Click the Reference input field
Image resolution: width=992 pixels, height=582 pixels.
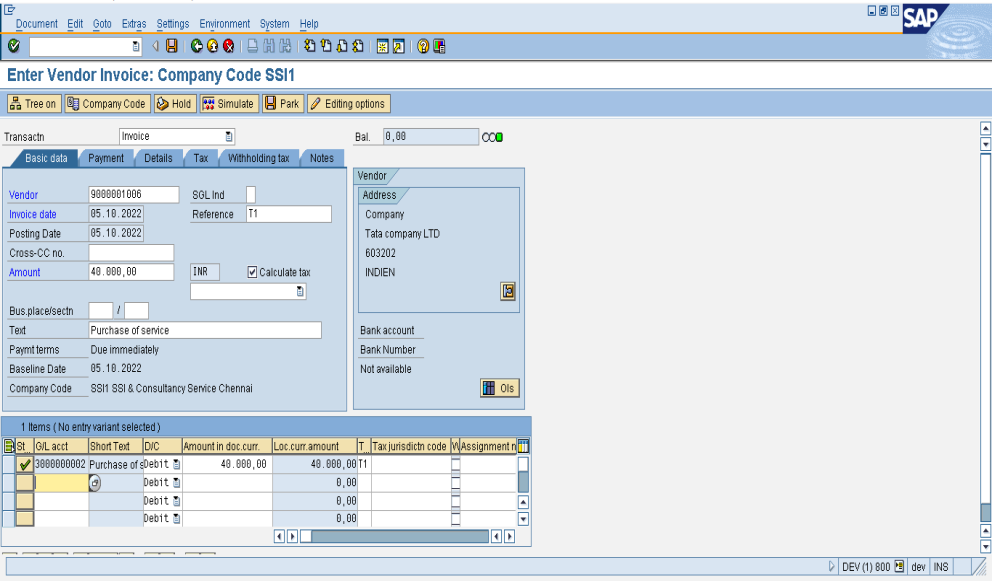pos(288,214)
